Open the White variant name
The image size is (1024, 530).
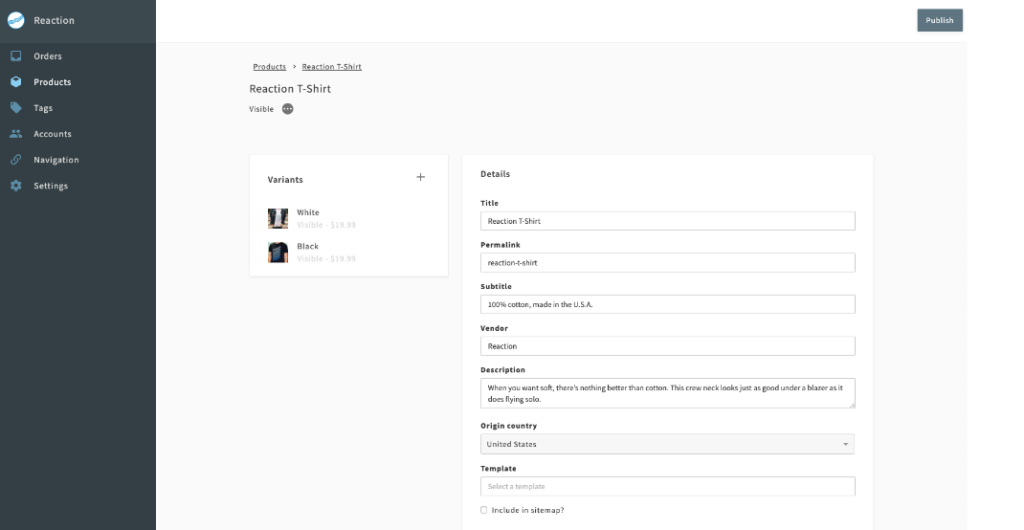pyautogui.click(x=308, y=213)
